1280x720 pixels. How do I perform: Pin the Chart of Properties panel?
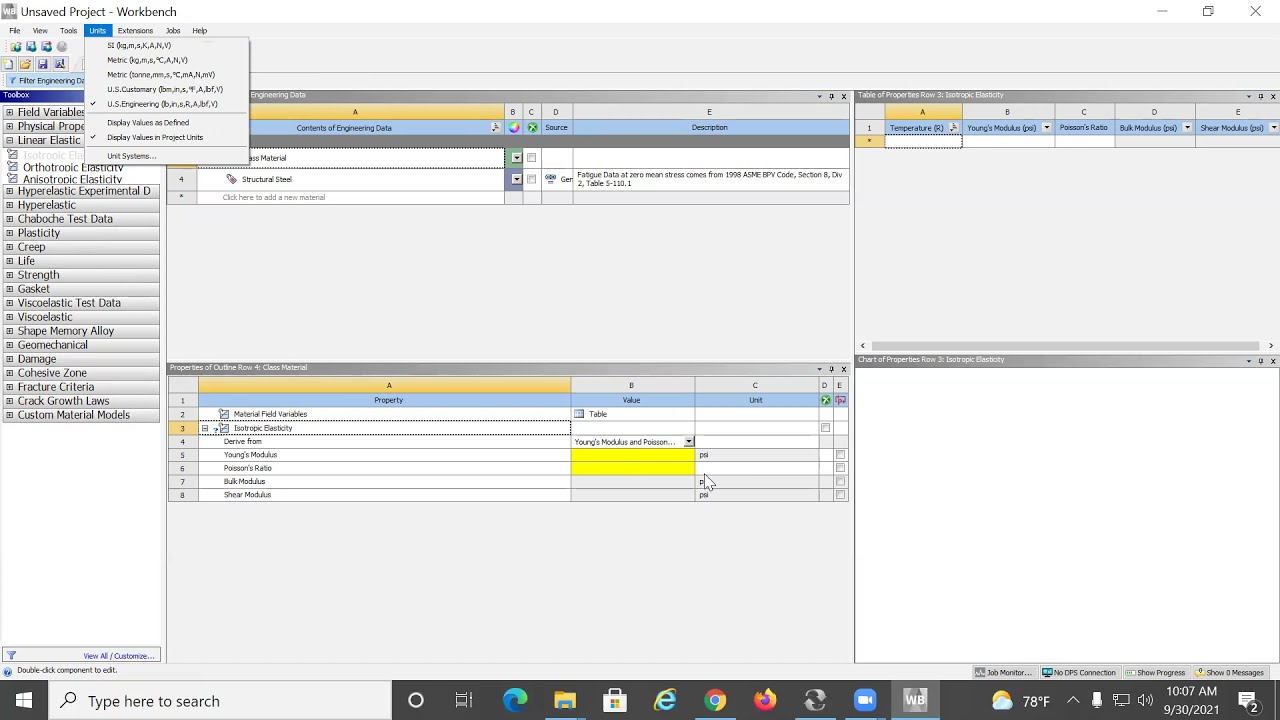pos(1260,360)
